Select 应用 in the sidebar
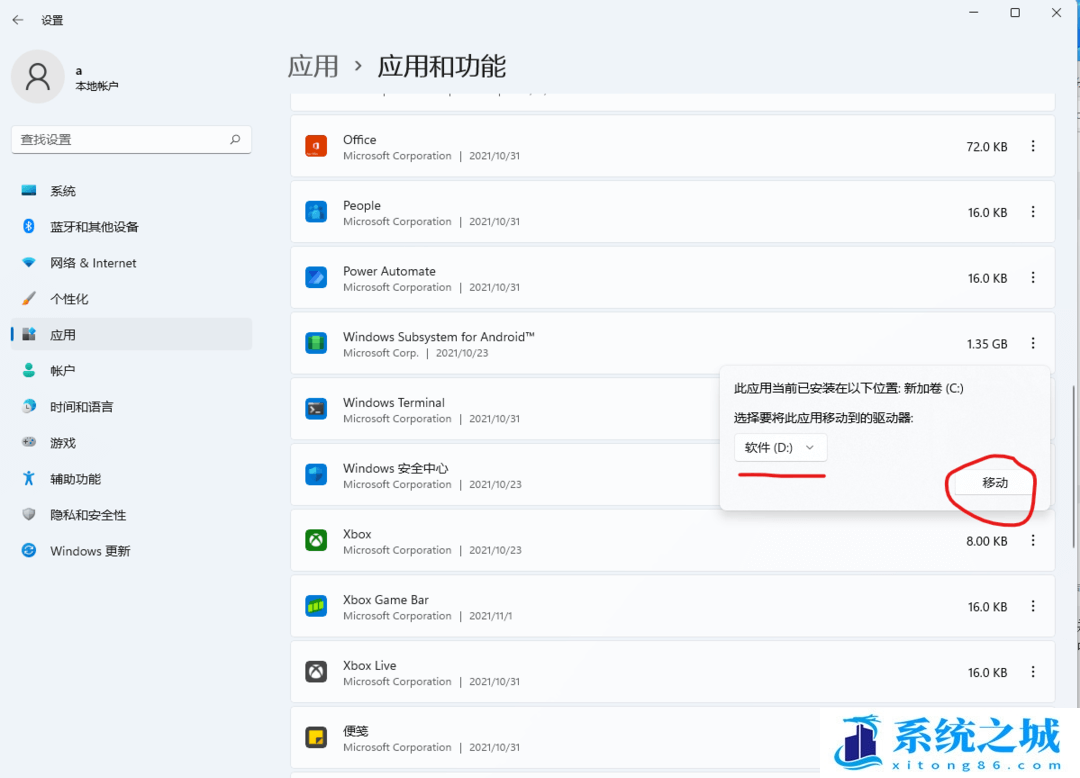1080x778 pixels. (x=131, y=335)
